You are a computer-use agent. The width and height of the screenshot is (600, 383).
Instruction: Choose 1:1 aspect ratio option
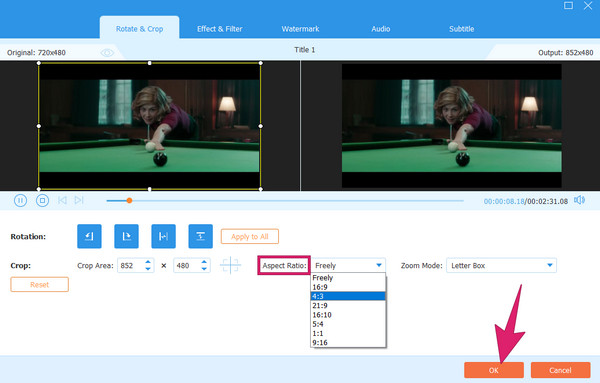(x=348, y=333)
